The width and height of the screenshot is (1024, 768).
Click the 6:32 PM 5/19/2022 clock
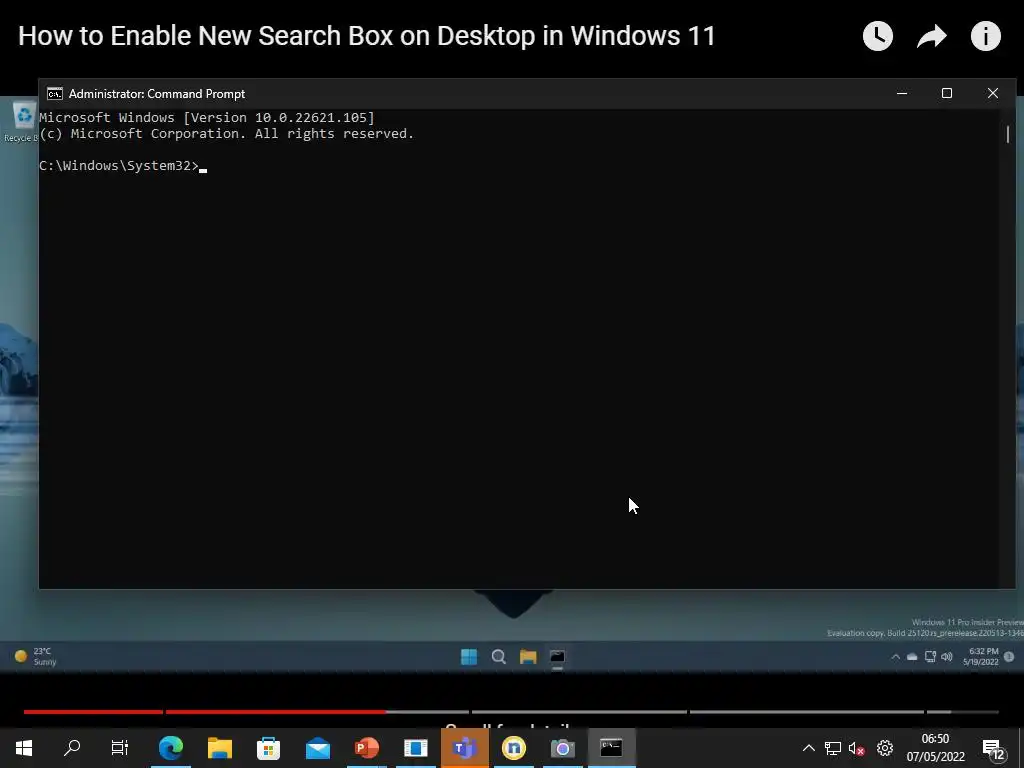(981, 656)
